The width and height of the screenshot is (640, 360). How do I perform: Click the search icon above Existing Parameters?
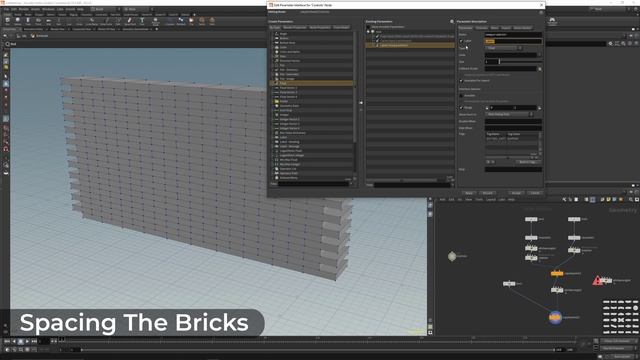[x=452, y=21]
